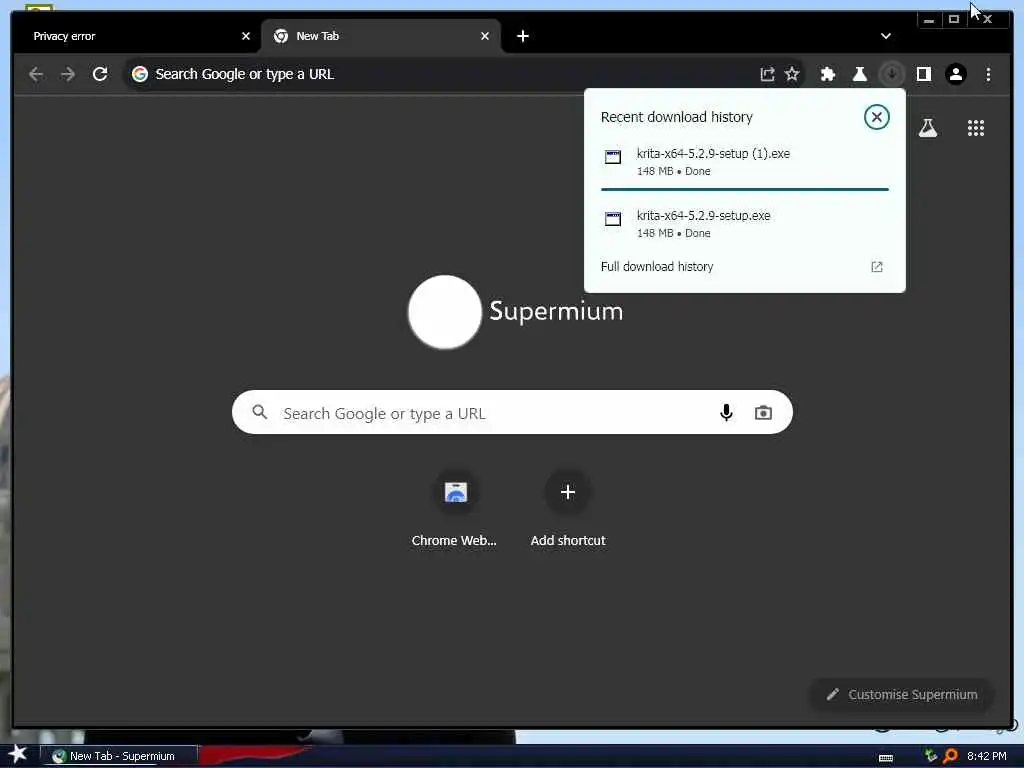
Task: Minimize the Supermium window
Action: tap(929, 20)
